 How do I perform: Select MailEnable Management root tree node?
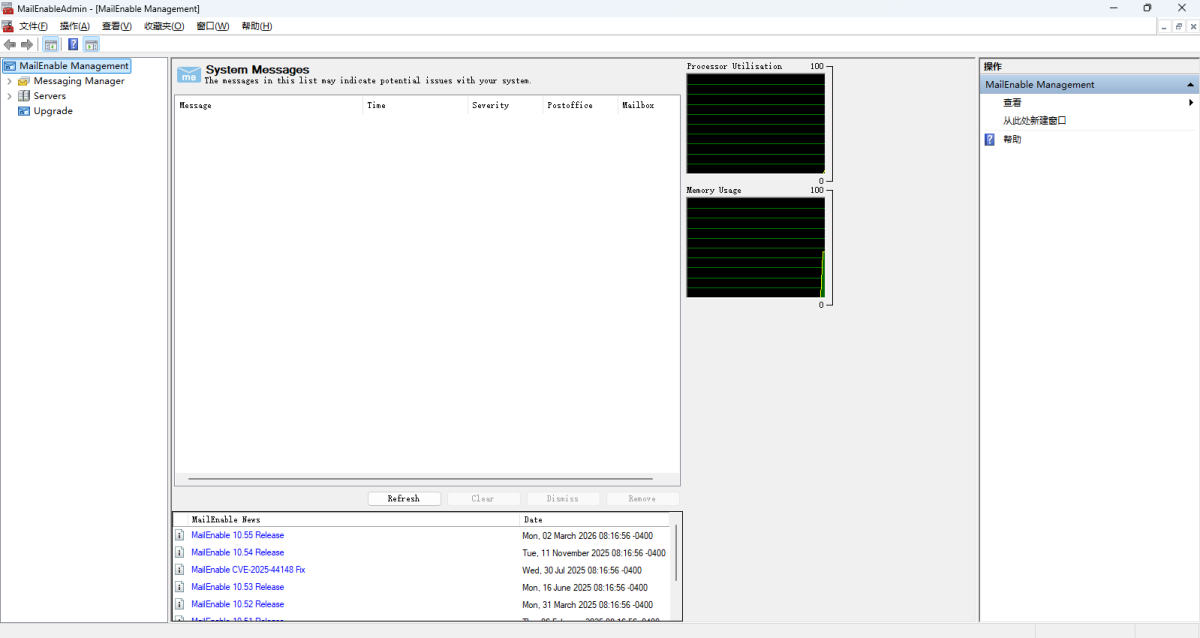click(x=74, y=66)
